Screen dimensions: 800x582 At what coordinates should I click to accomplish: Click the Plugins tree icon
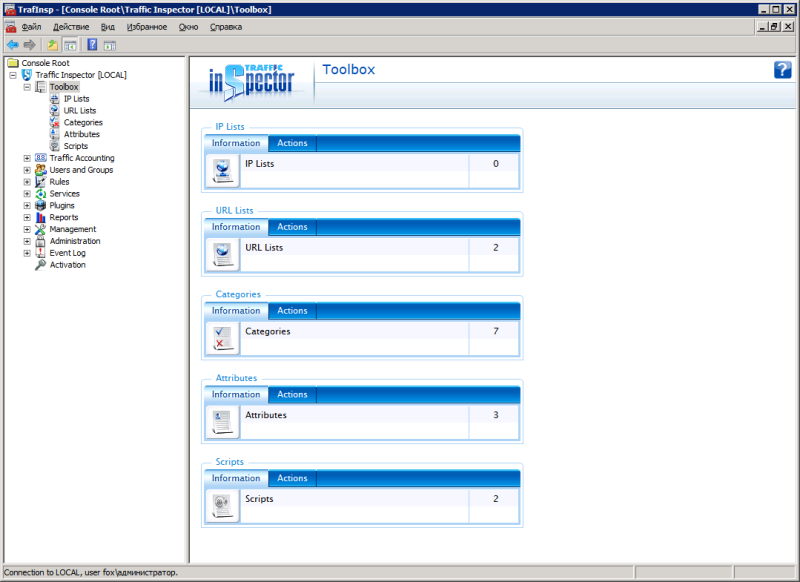pos(40,205)
